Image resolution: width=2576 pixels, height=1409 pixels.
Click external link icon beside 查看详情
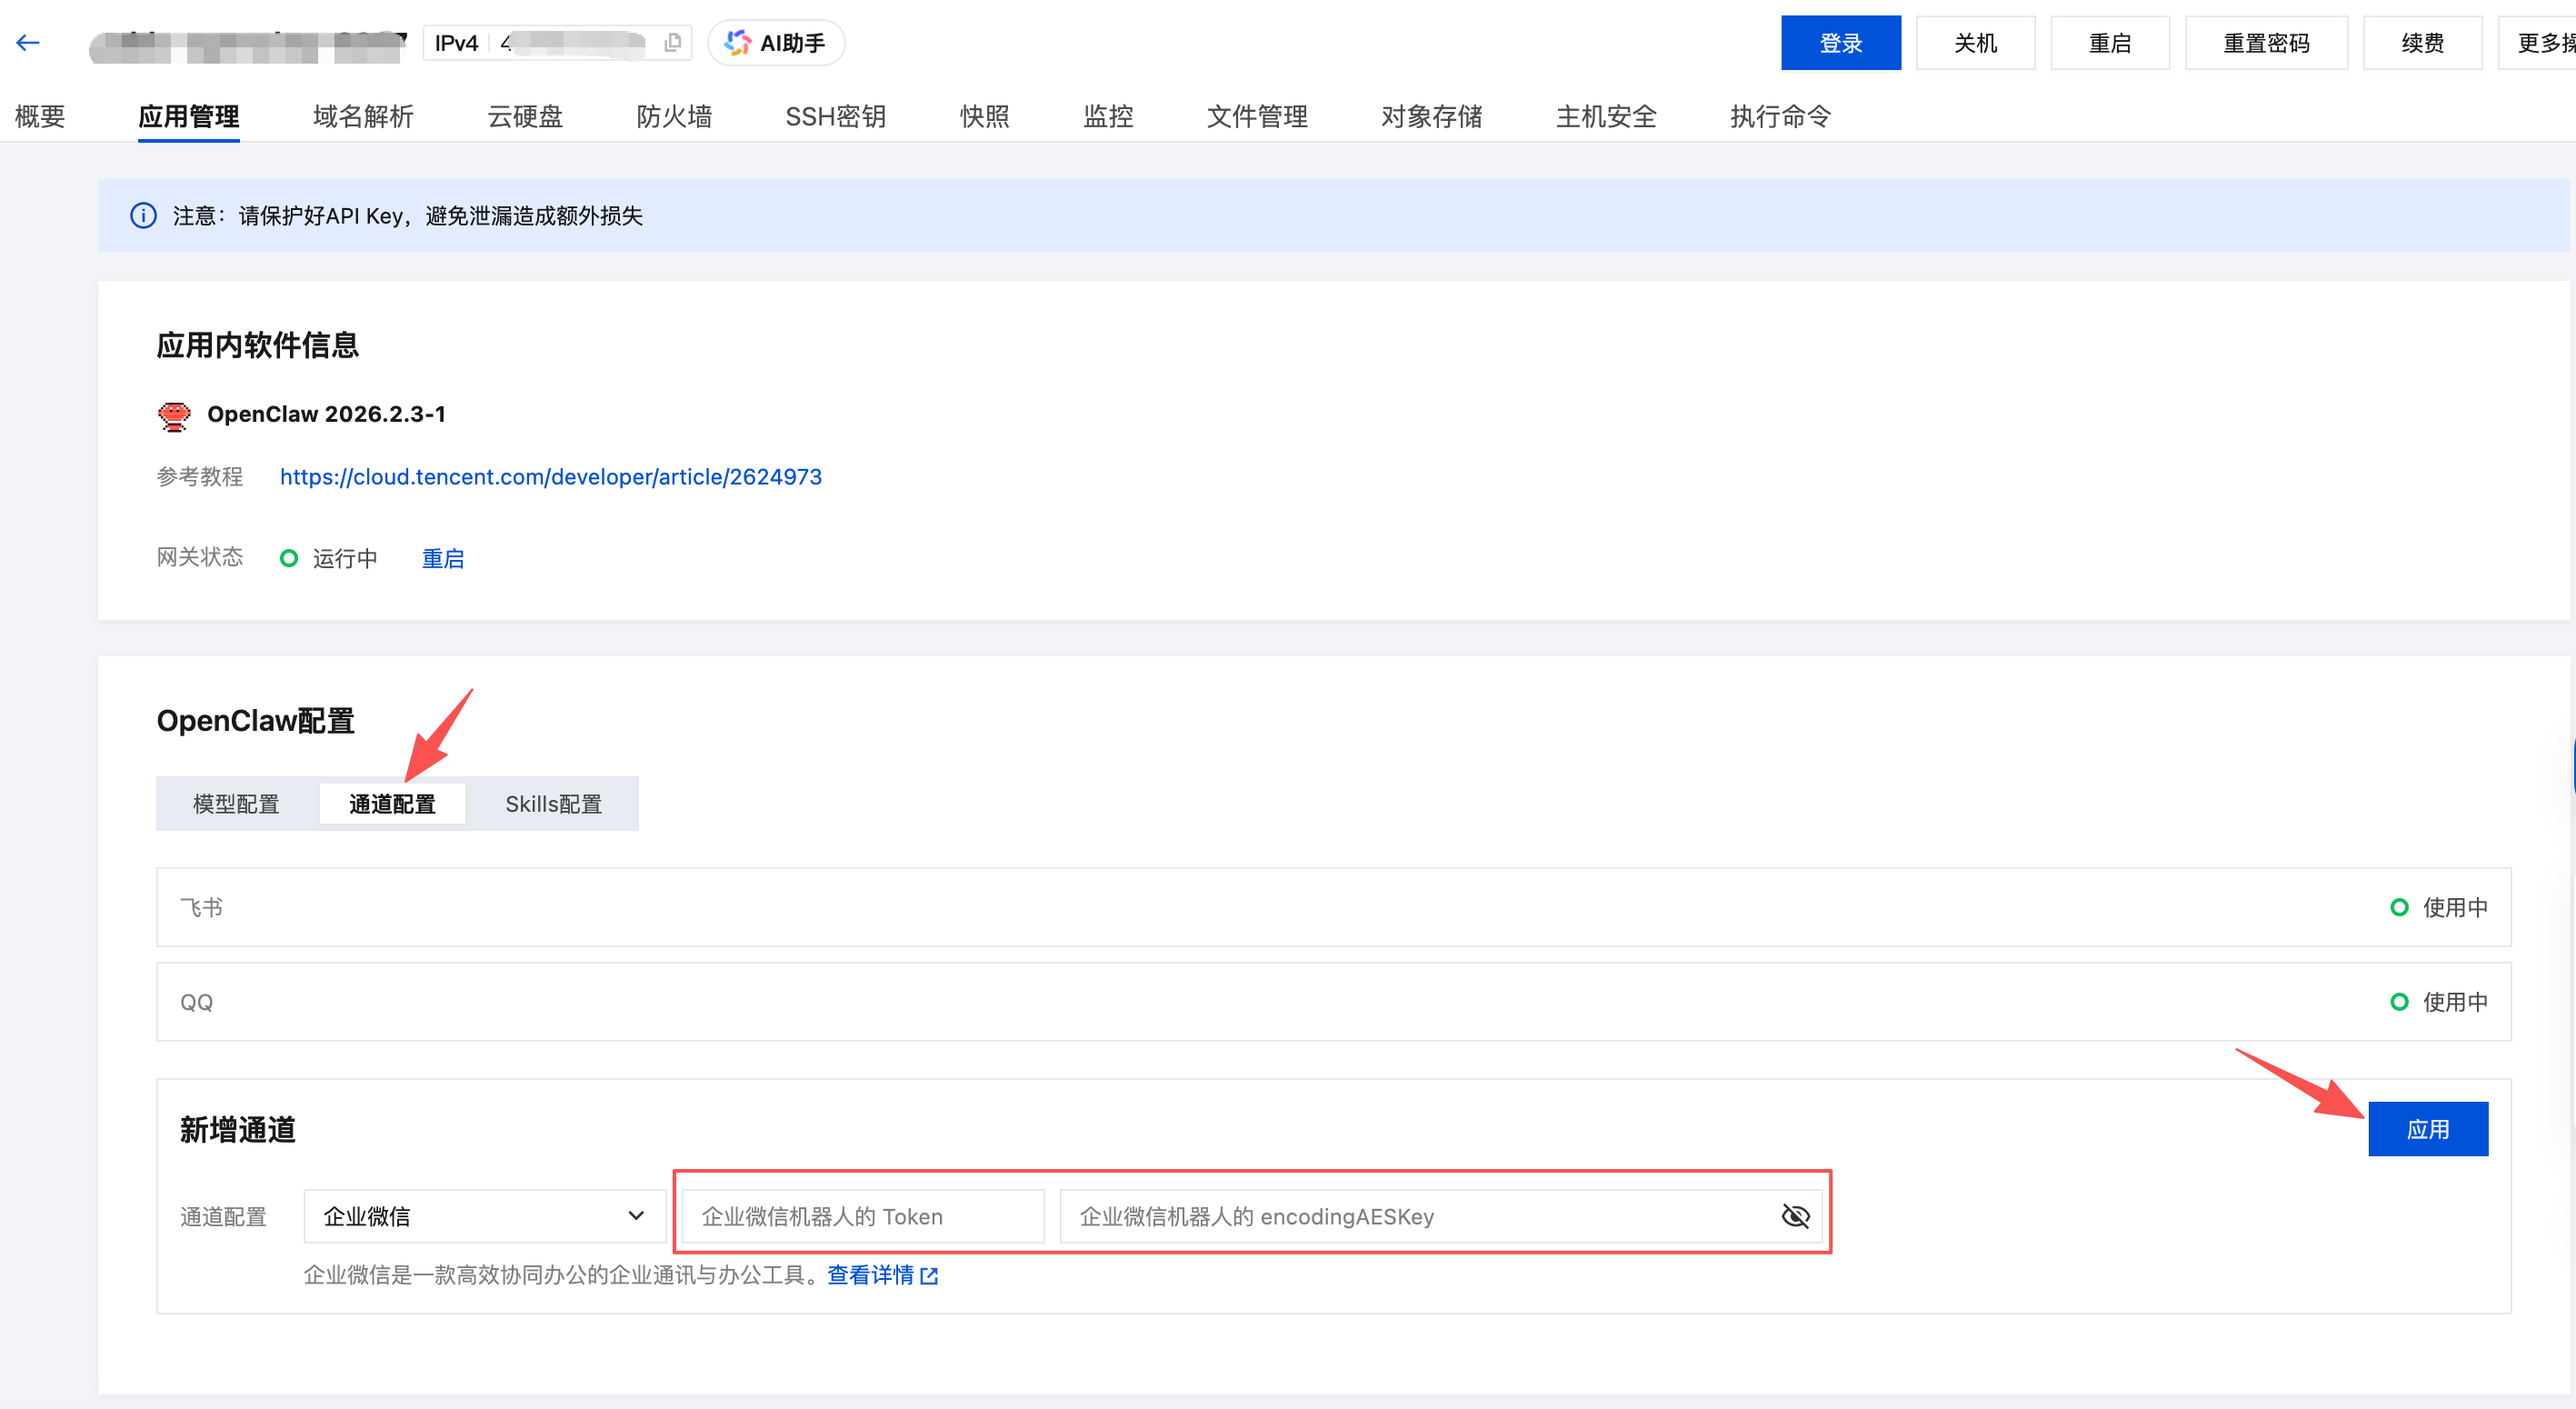930,1276
